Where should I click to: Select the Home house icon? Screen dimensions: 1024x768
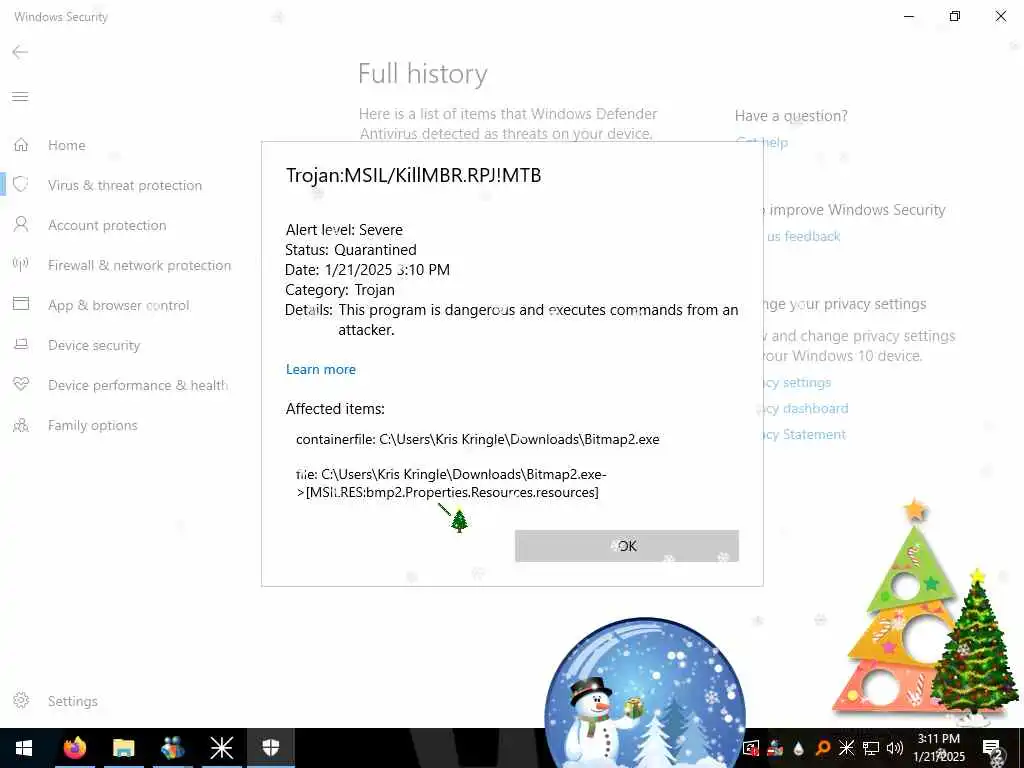click(21, 144)
